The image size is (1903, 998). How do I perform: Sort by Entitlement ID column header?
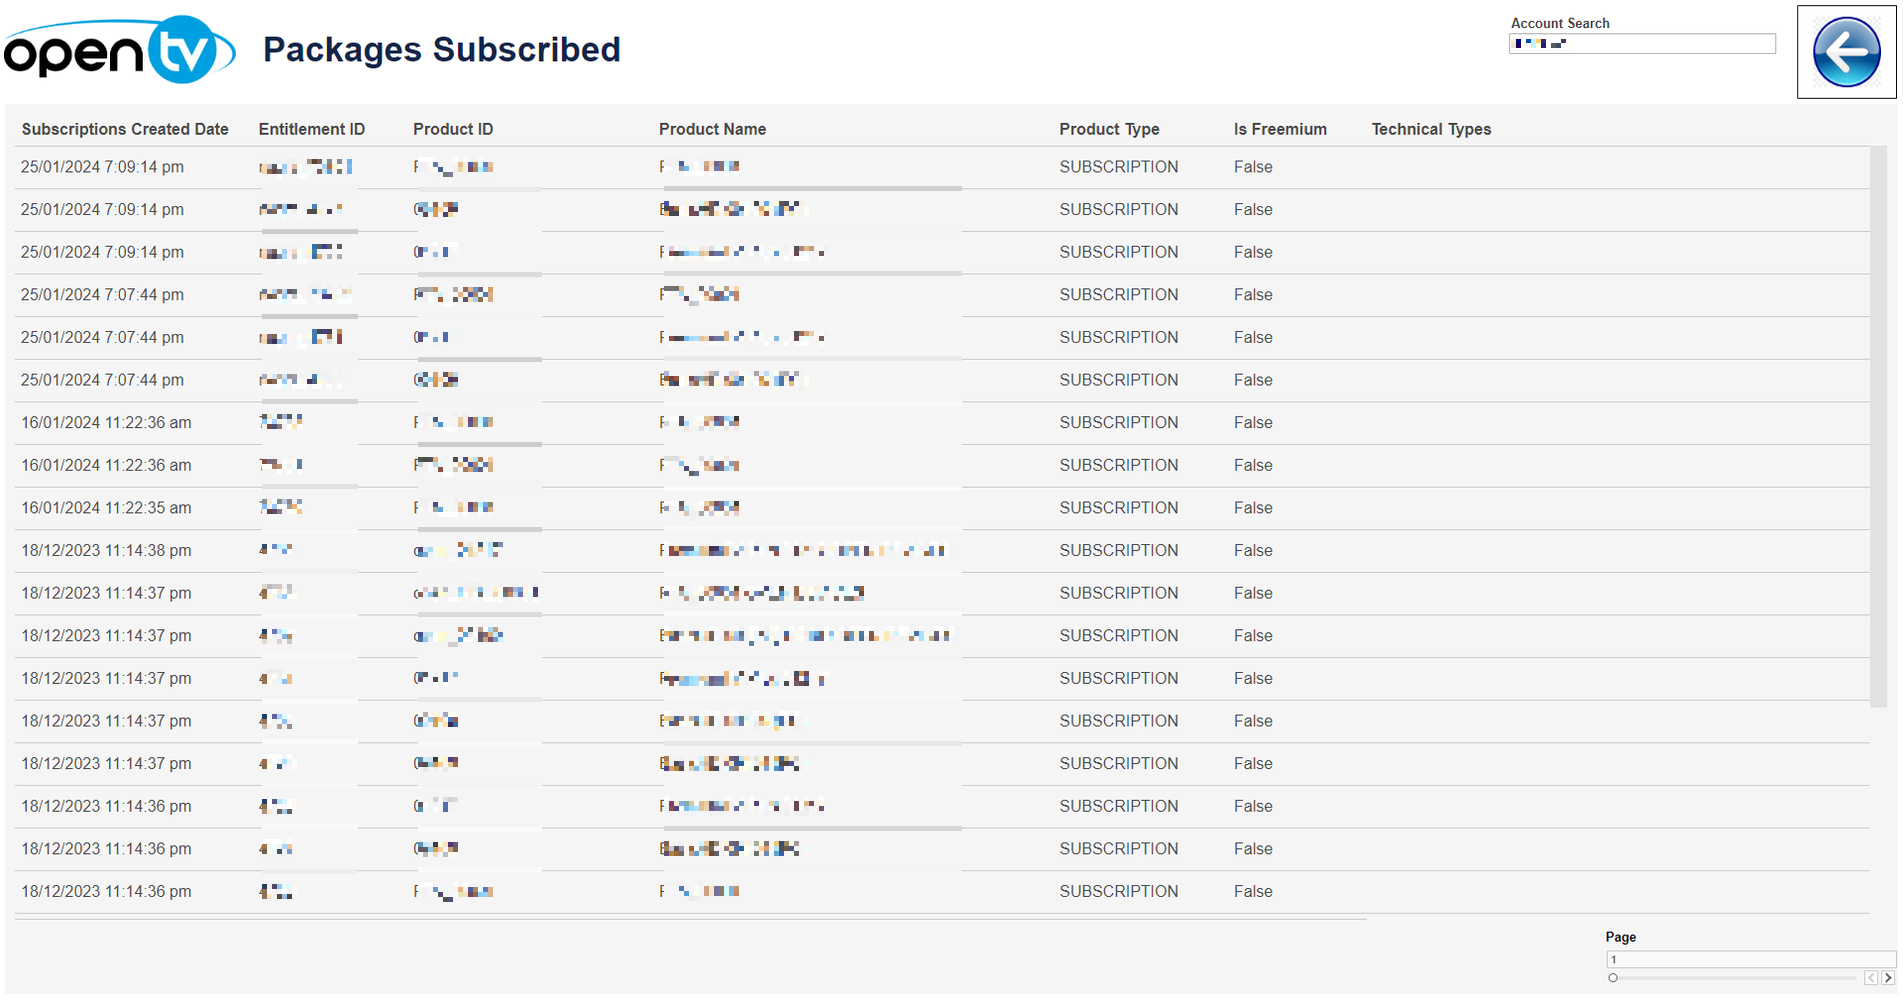click(x=312, y=129)
